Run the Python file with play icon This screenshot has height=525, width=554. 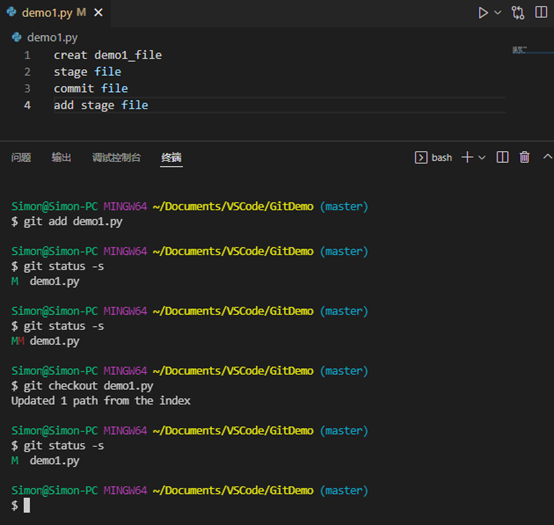coord(483,13)
